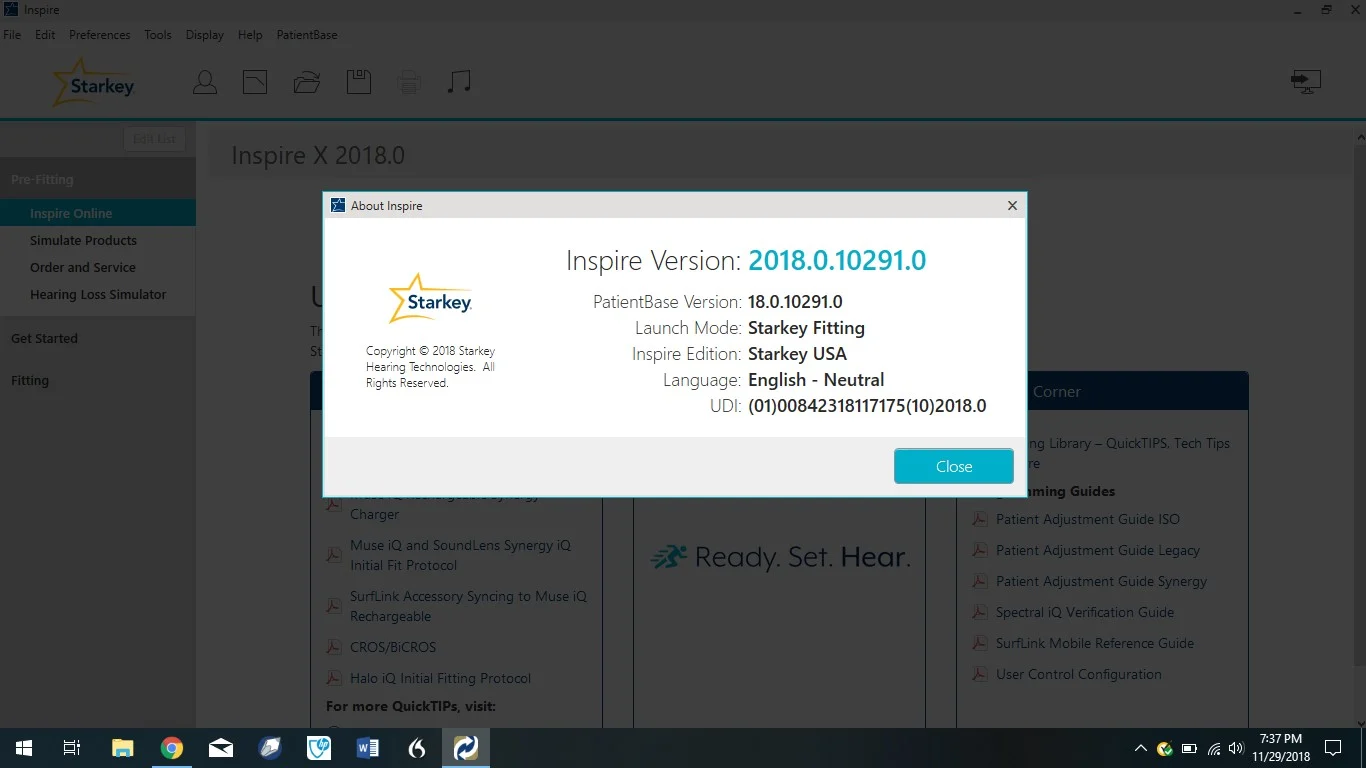This screenshot has height=768, width=1366.
Task: Click the Starkey logo in the header
Action: pyautogui.click(x=93, y=83)
